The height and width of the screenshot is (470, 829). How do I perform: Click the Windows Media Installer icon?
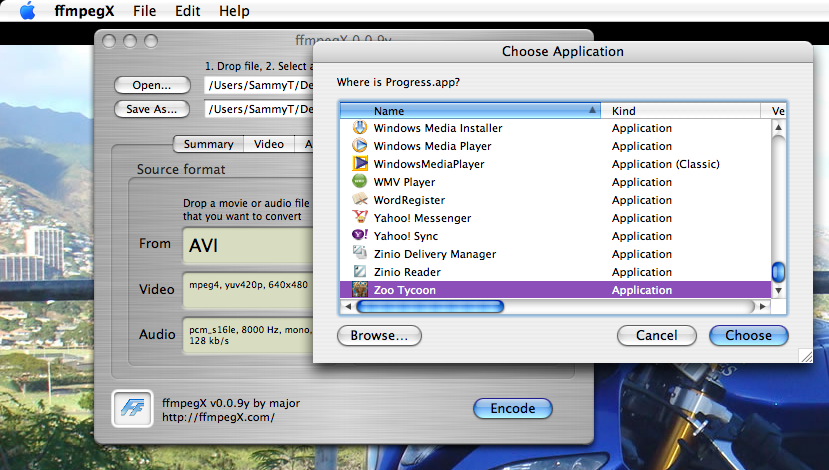coord(360,127)
